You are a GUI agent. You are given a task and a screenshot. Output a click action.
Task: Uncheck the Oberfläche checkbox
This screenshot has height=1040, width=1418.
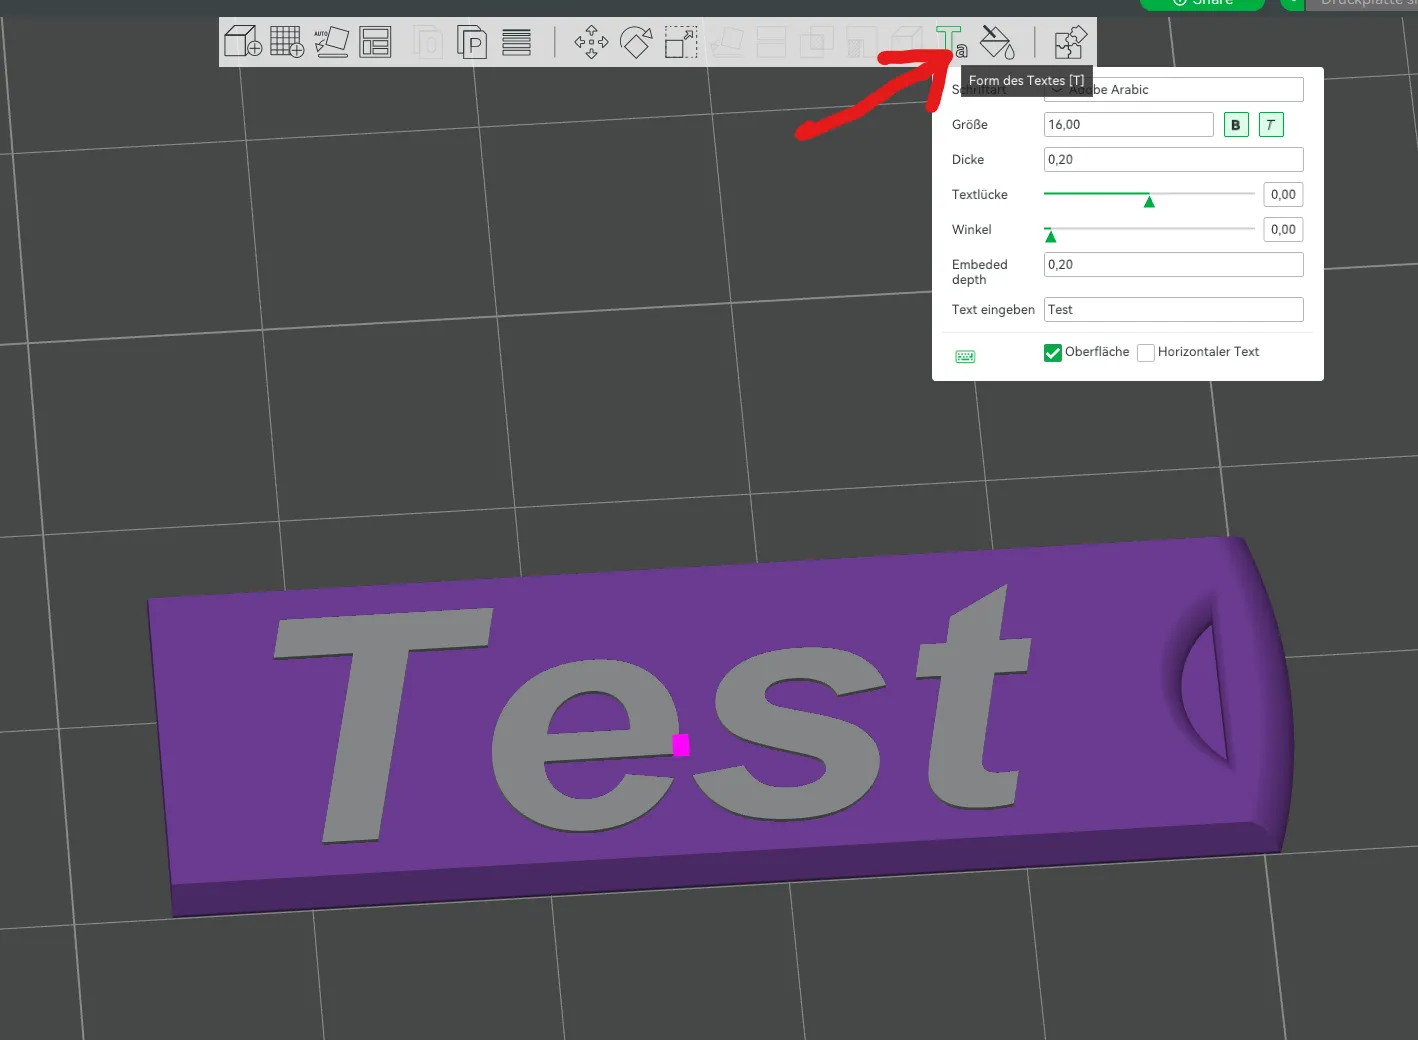[x=1053, y=353]
